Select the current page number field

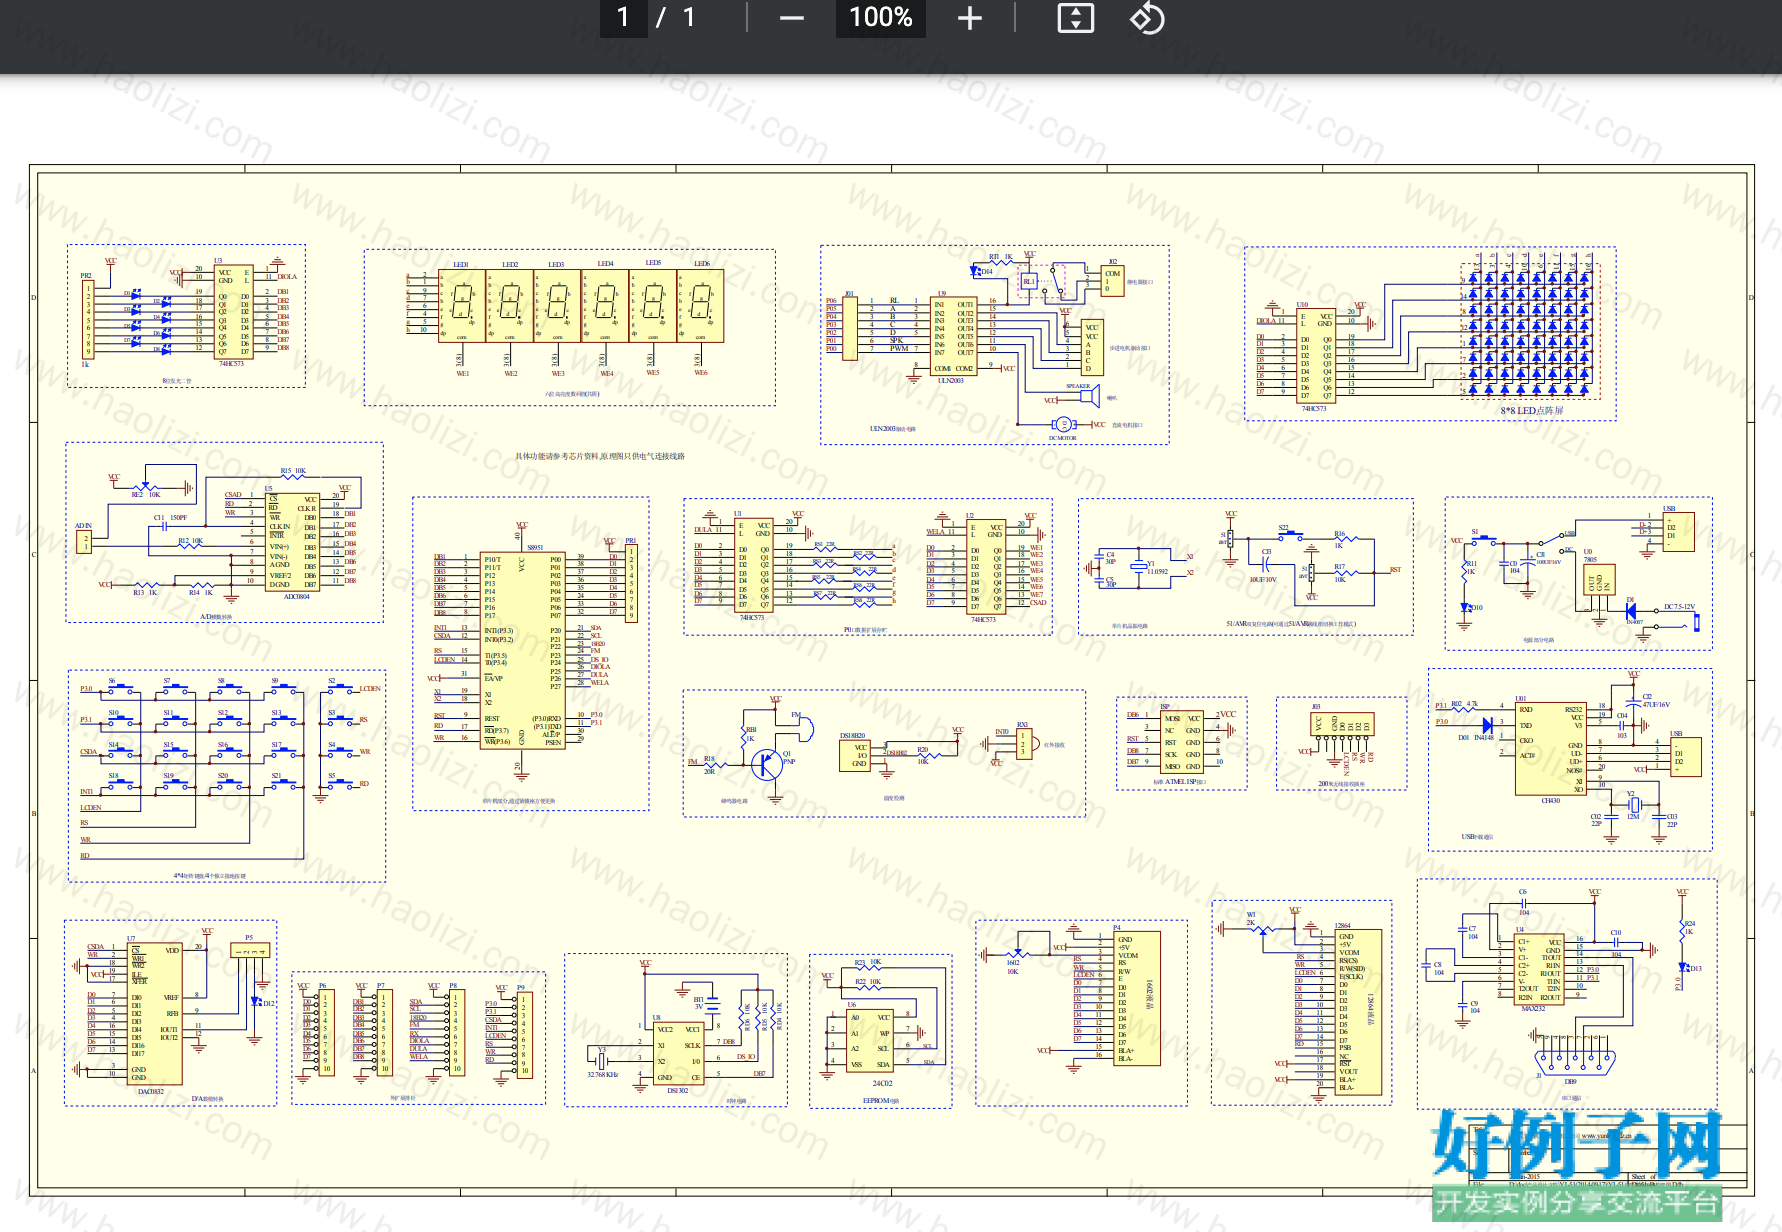[624, 18]
